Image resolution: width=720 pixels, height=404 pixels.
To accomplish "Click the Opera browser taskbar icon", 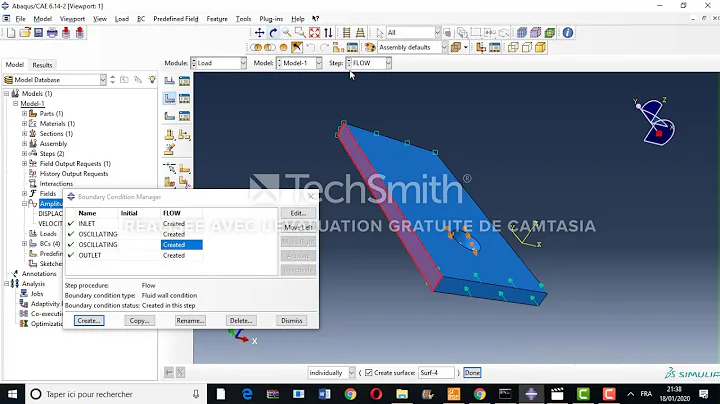I will 376,394.
